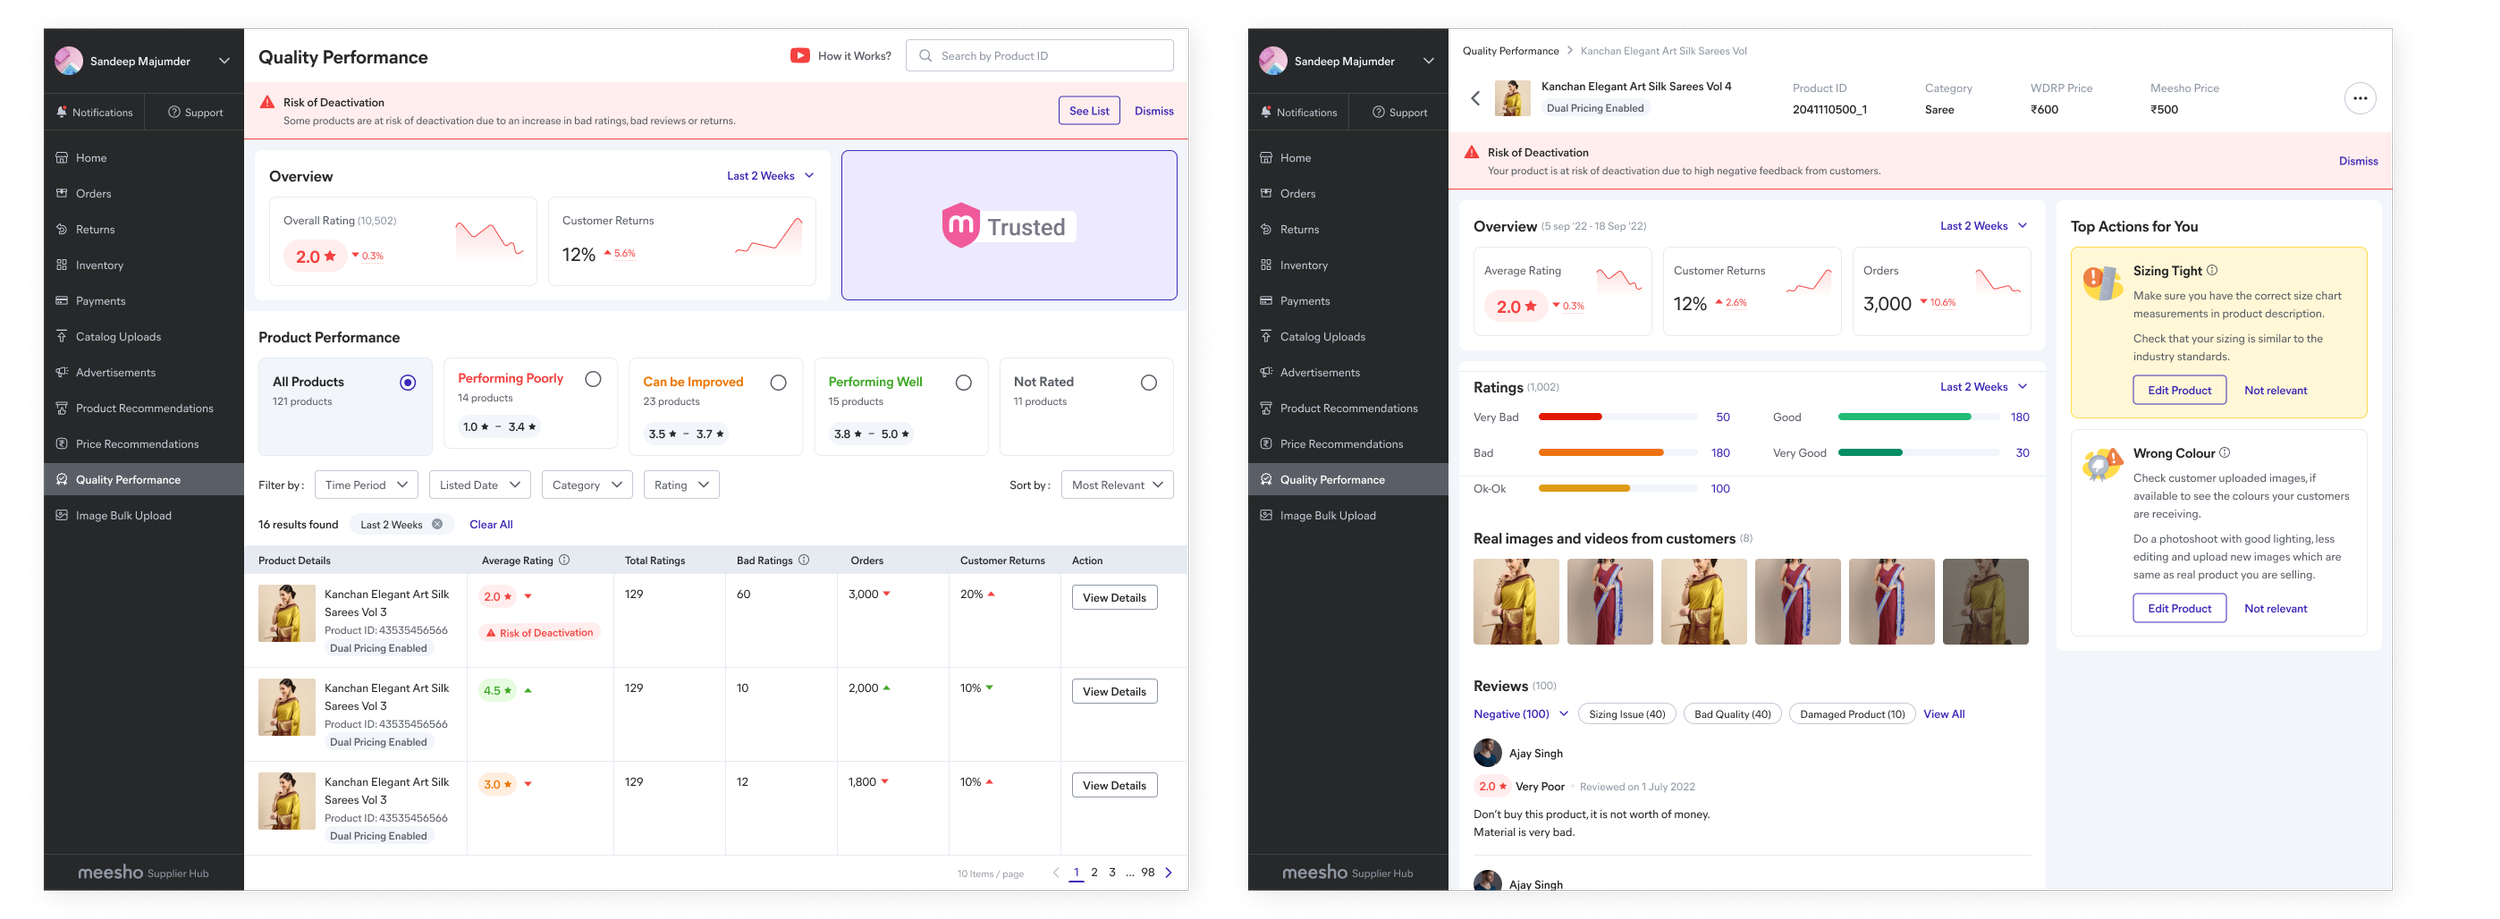Open the first customer image thumbnail

click(1515, 601)
